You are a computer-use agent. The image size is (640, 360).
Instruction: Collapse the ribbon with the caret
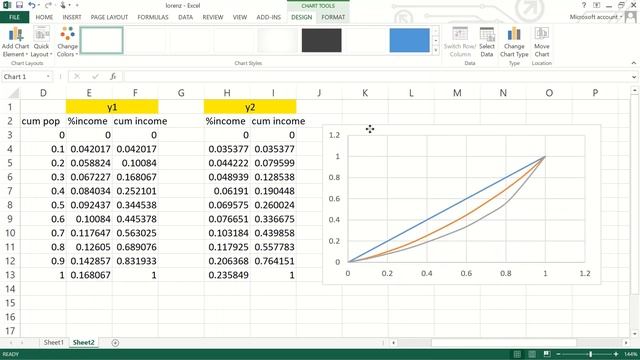[633, 63]
